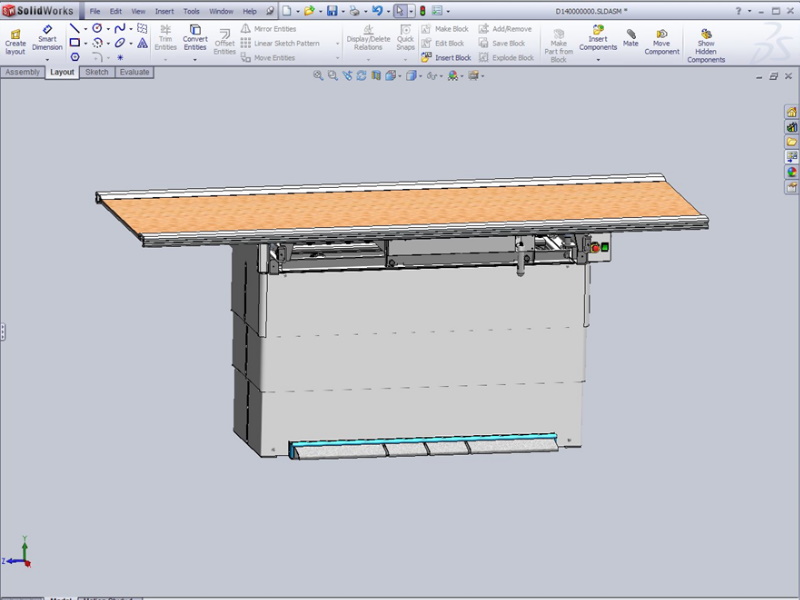The image size is (800, 600).
Task: Click Zoom to Fit in view toolbar
Action: 318,75
